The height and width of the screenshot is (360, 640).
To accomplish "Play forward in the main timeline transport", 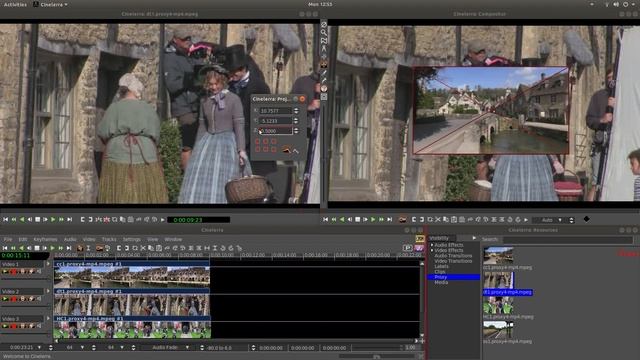I will (52, 248).
